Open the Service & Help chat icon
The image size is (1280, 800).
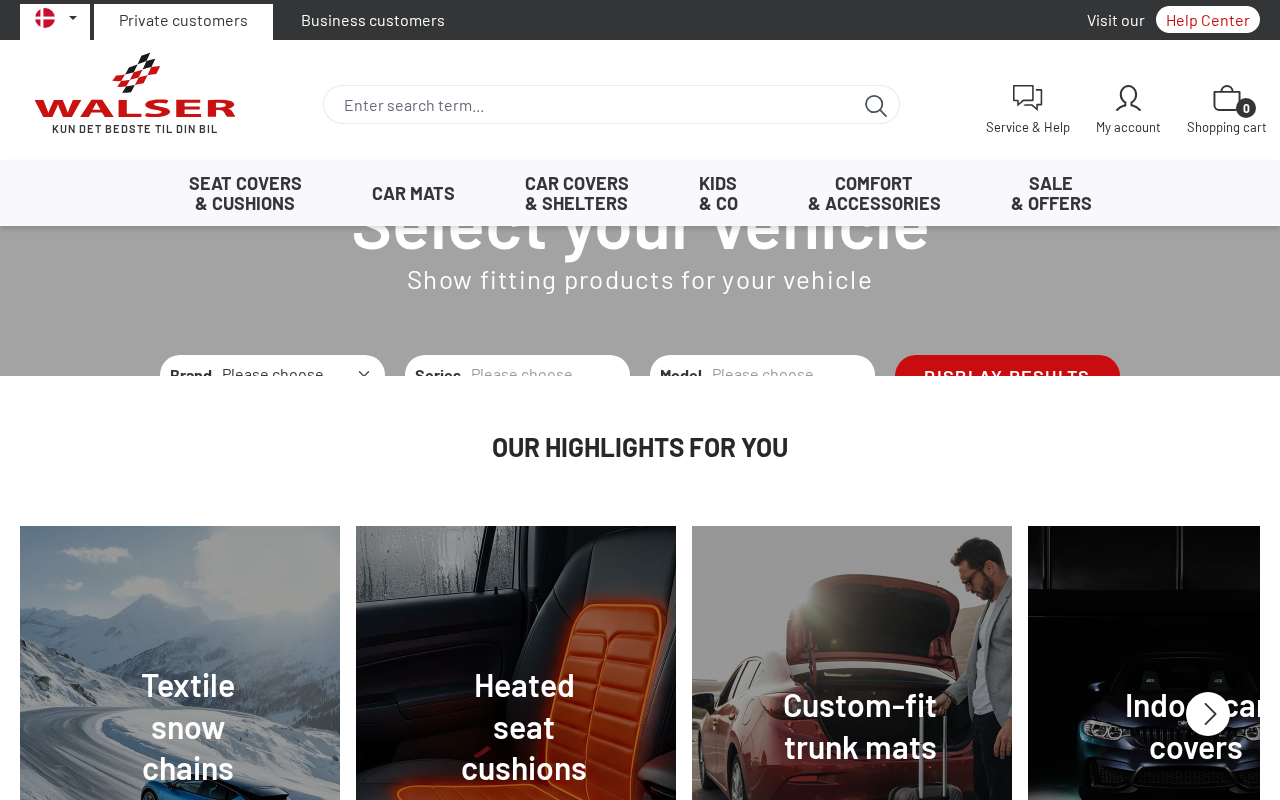(1027, 98)
